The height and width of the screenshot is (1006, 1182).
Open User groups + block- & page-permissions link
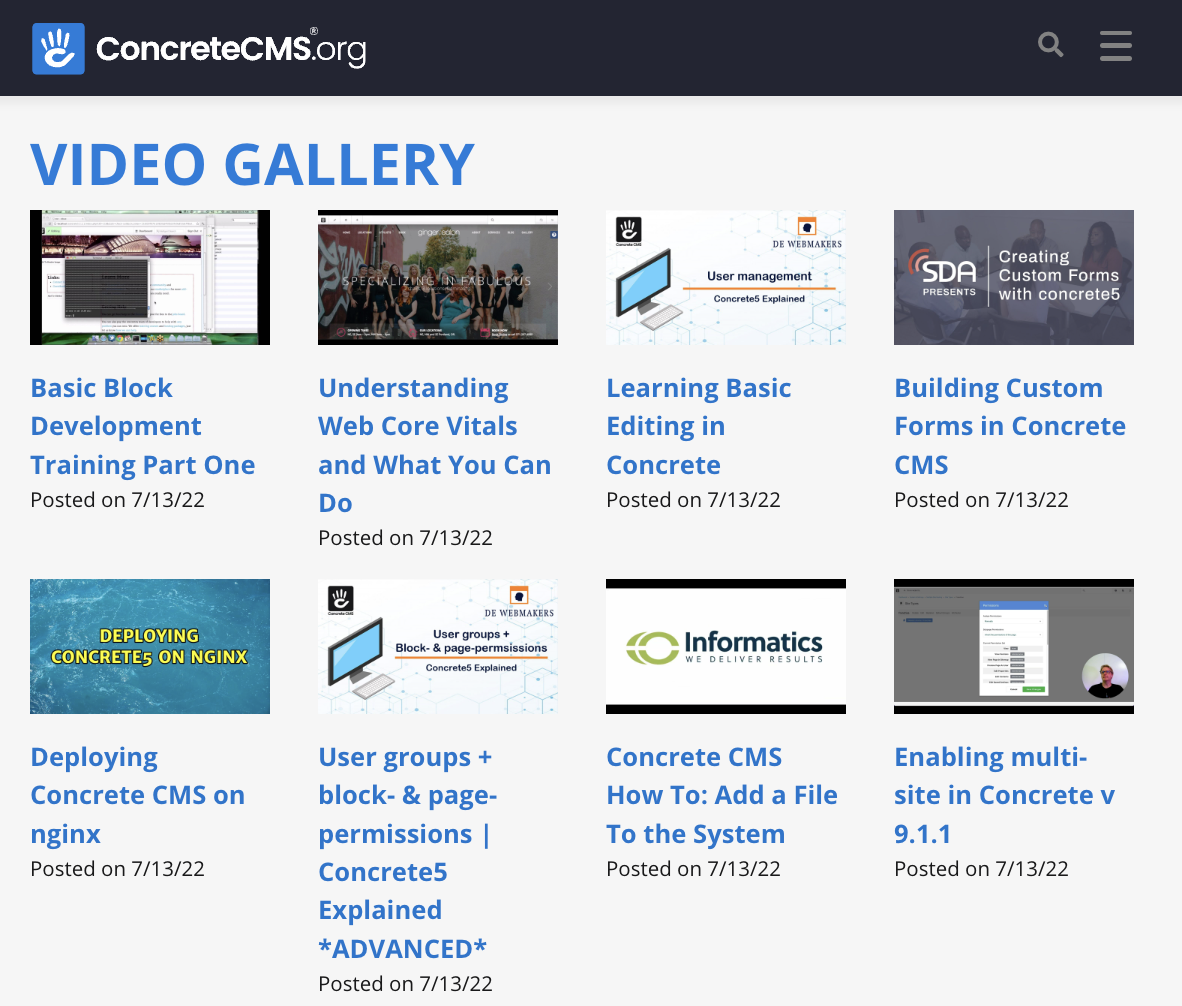point(407,852)
